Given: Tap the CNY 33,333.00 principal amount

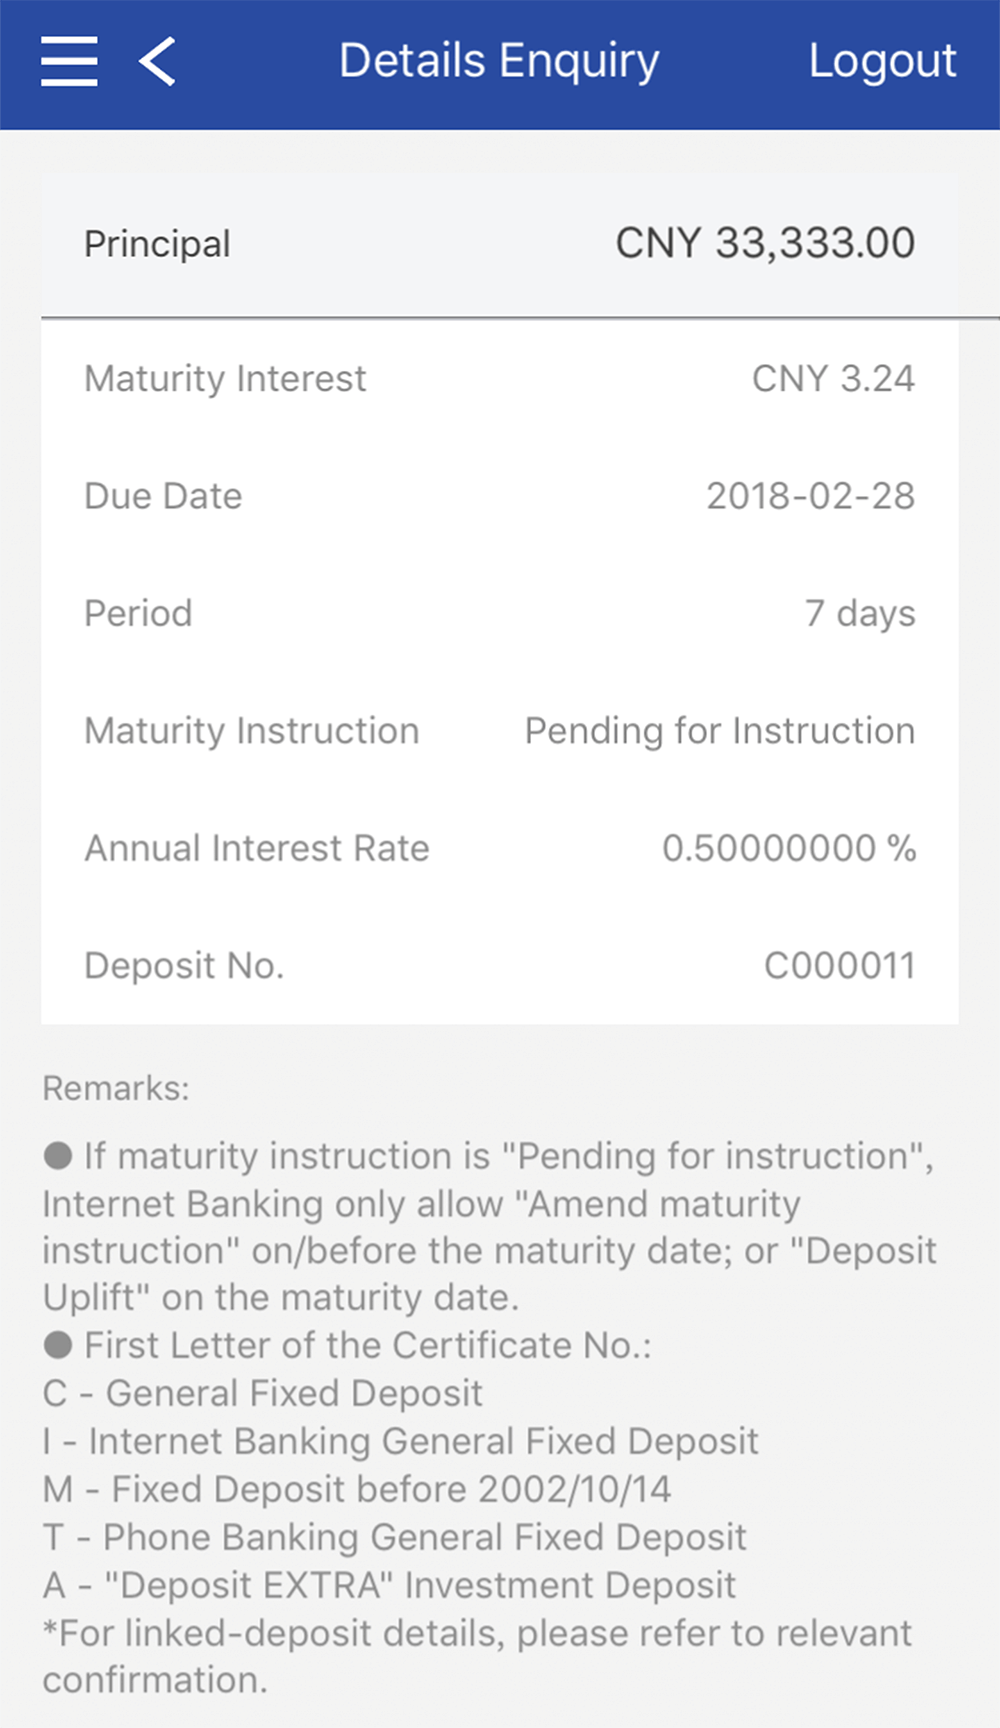Looking at the screenshot, I should (x=765, y=244).
